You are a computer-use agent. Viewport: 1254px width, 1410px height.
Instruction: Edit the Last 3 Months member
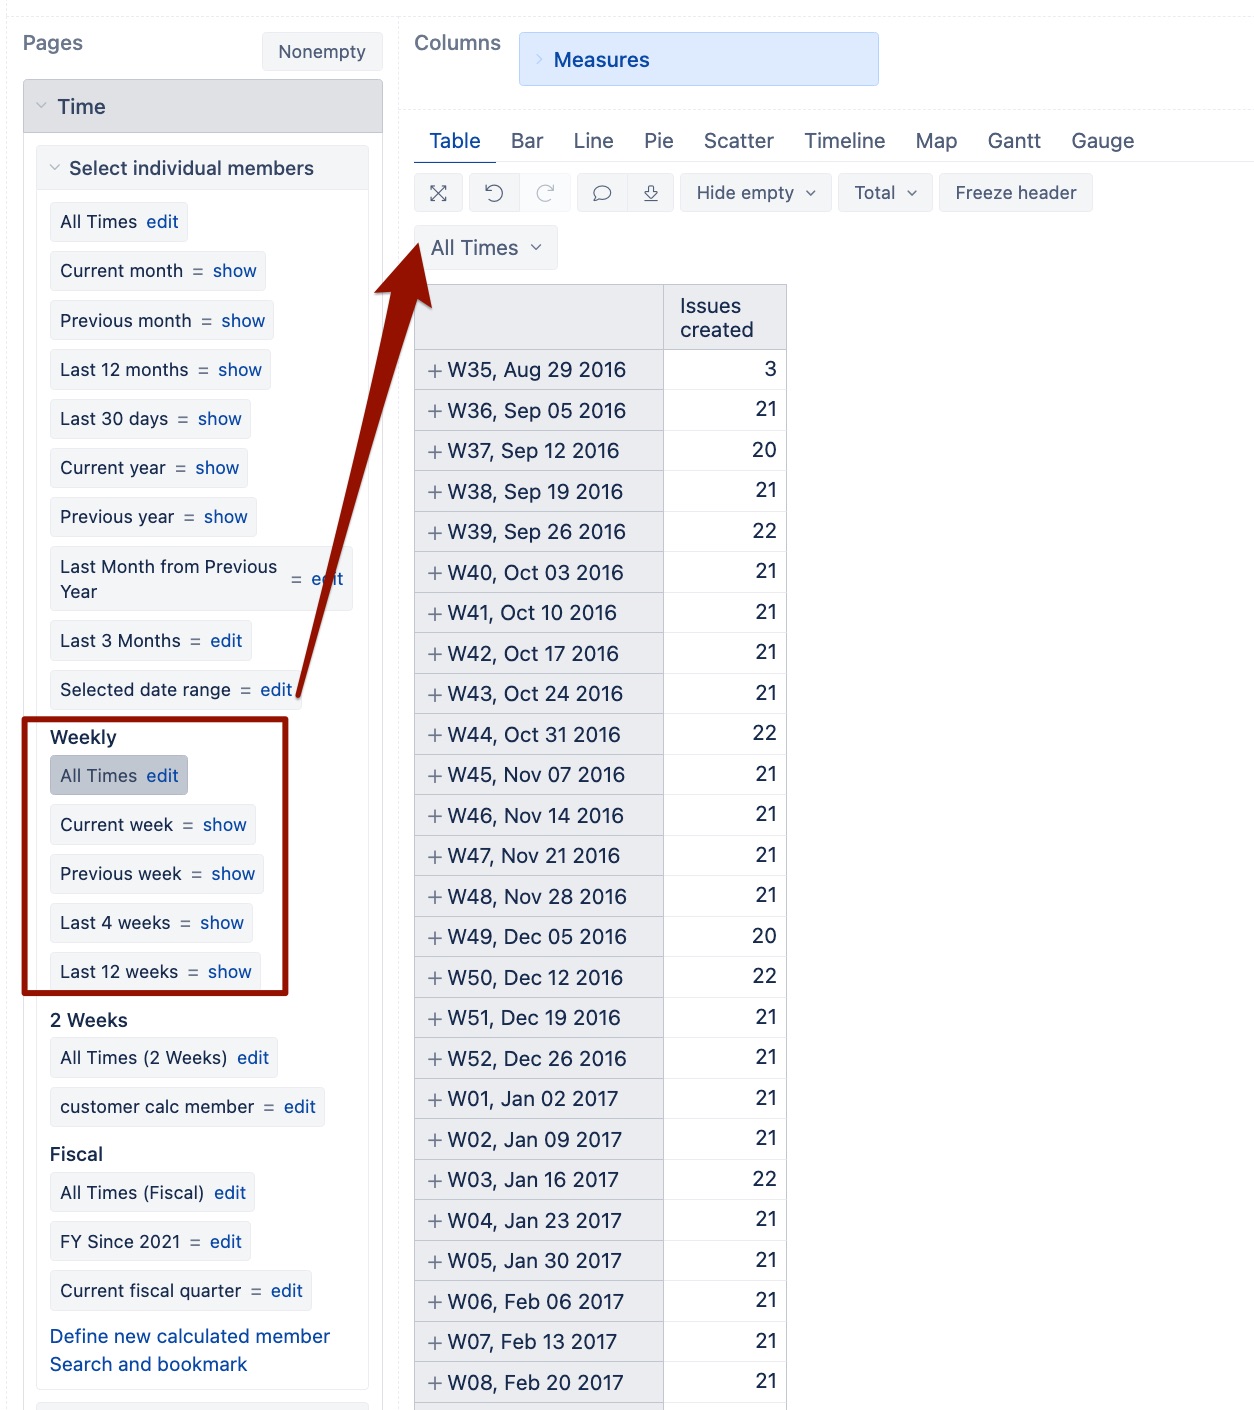click(226, 641)
